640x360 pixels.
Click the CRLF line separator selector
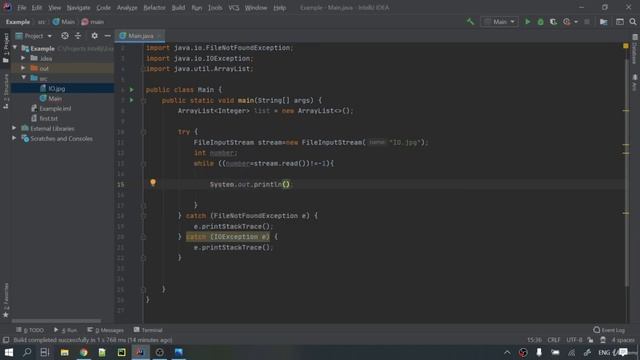point(554,340)
